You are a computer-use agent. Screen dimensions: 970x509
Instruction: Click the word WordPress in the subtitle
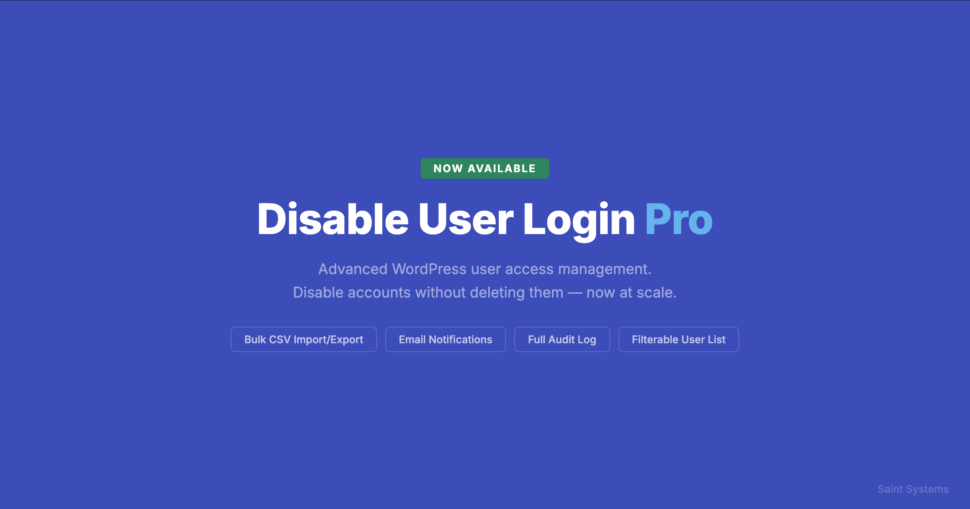(x=429, y=269)
